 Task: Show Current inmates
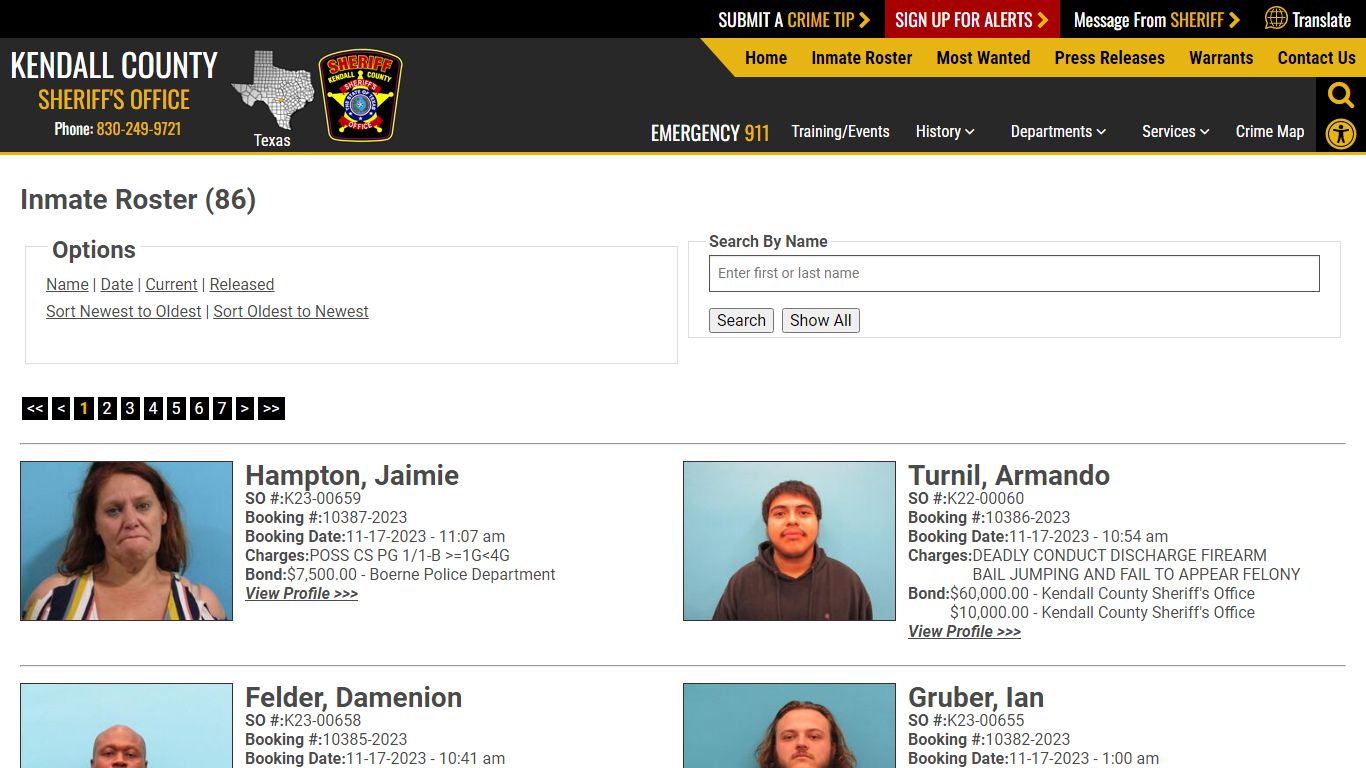[x=171, y=284]
